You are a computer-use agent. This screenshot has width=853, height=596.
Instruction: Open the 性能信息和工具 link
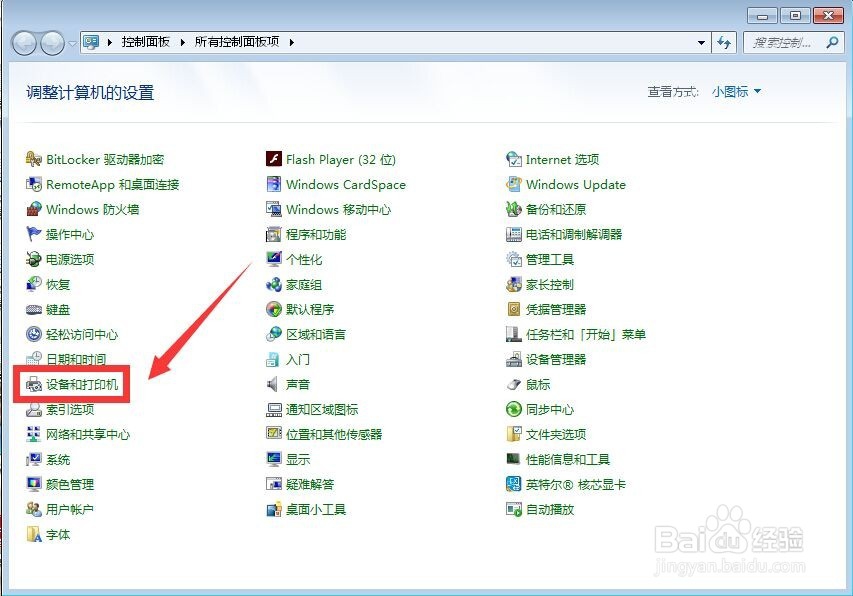pos(568,460)
